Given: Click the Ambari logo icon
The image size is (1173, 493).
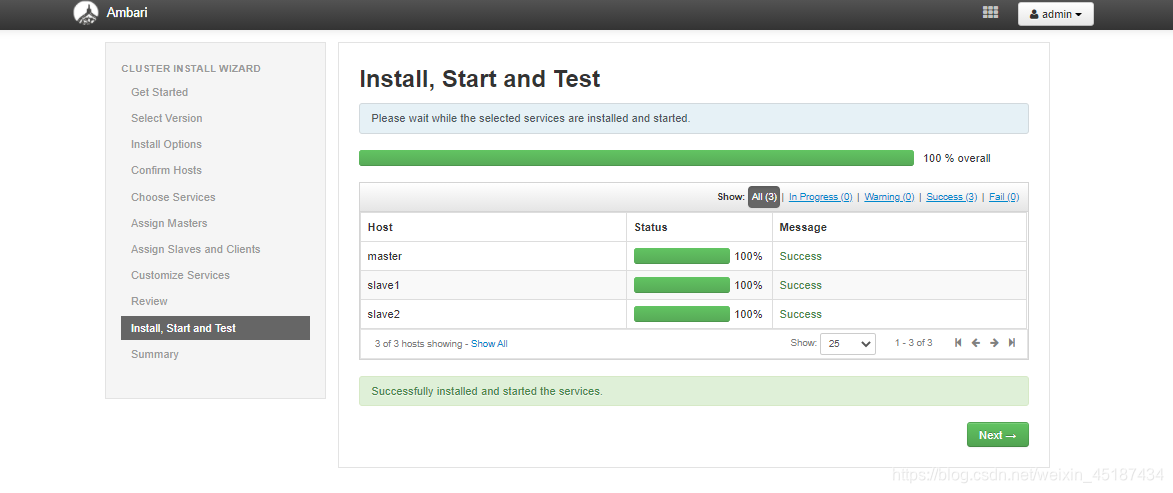Looking at the screenshot, I should coord(86,13).
